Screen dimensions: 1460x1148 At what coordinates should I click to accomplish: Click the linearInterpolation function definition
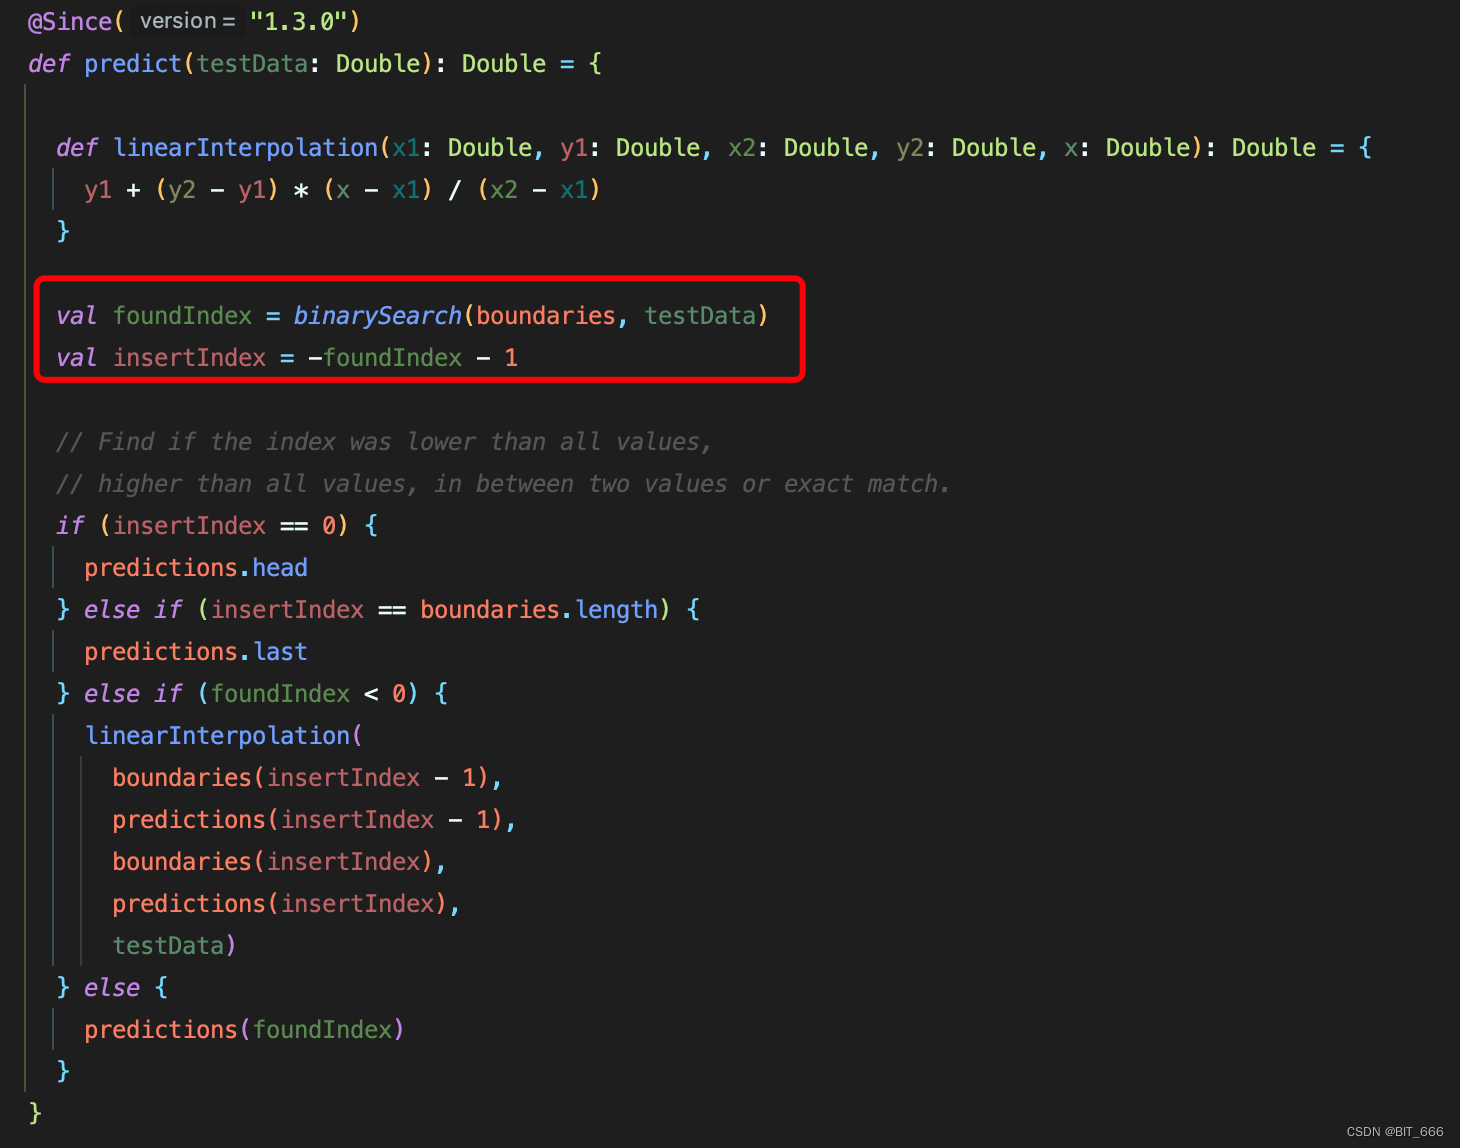245,147
